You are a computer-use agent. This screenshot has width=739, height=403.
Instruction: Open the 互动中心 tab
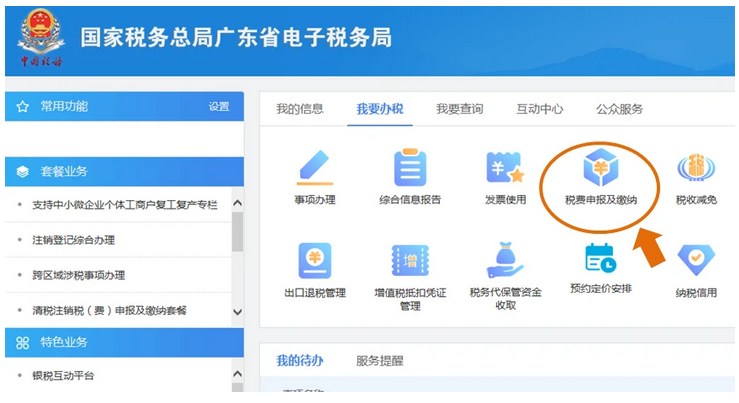pos(540,109)
